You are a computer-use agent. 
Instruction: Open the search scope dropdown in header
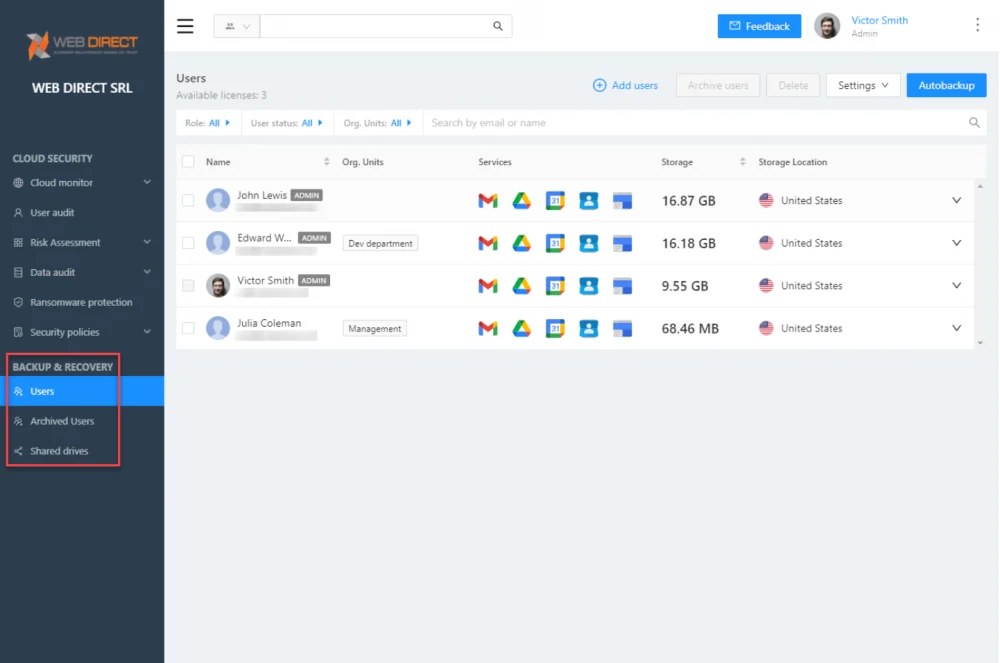point(237,26)
